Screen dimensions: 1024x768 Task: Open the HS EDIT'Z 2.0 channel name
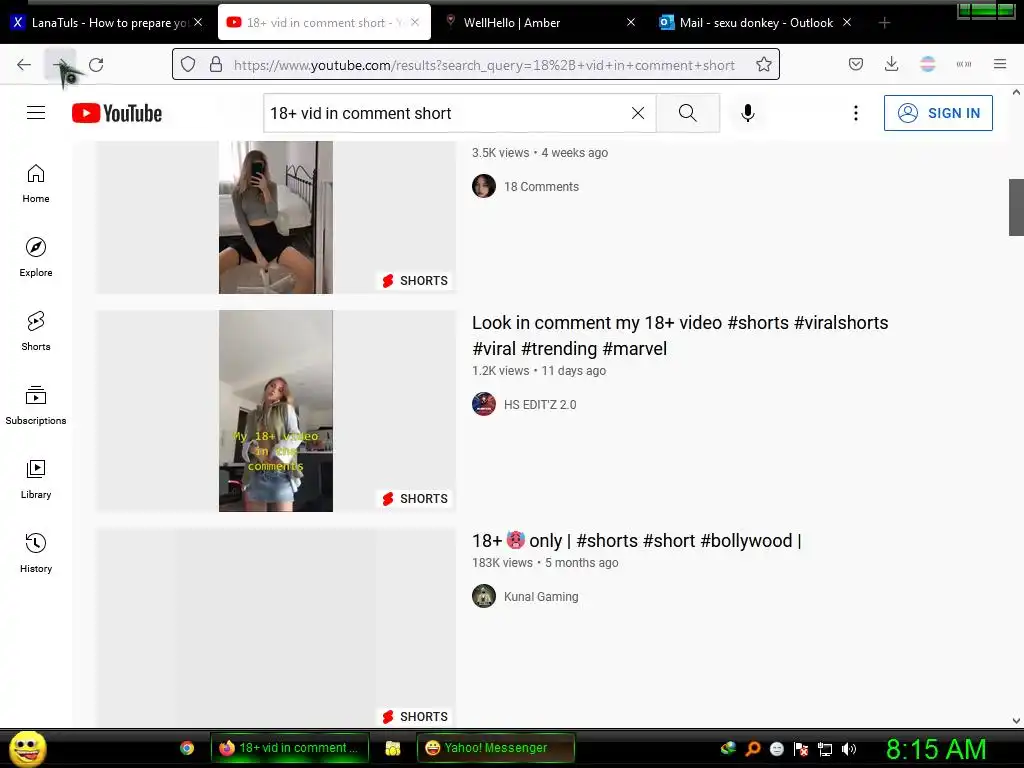540,405
